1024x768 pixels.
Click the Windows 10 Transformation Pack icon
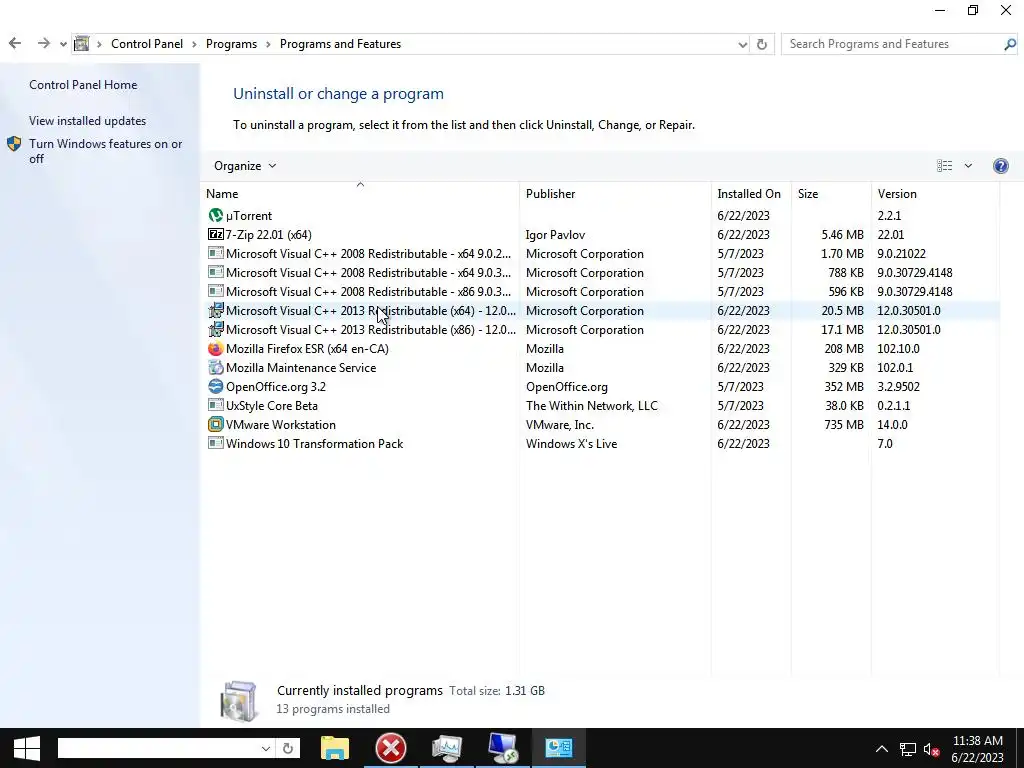[216, 443]
